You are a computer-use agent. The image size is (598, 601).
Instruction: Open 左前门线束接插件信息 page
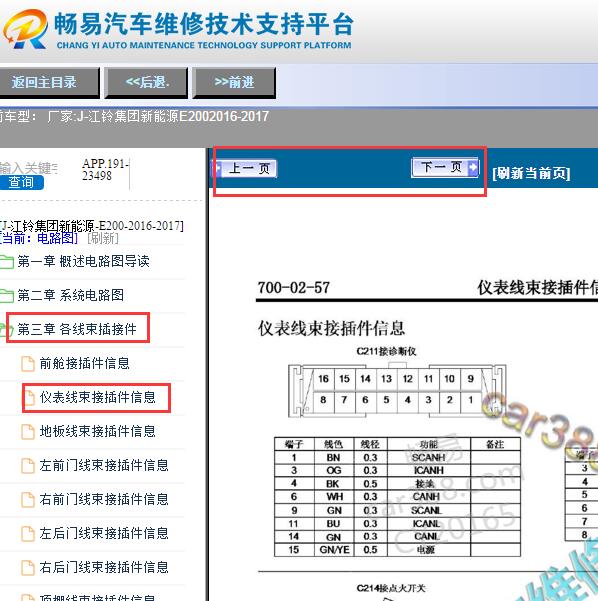(x=104, y=465)
